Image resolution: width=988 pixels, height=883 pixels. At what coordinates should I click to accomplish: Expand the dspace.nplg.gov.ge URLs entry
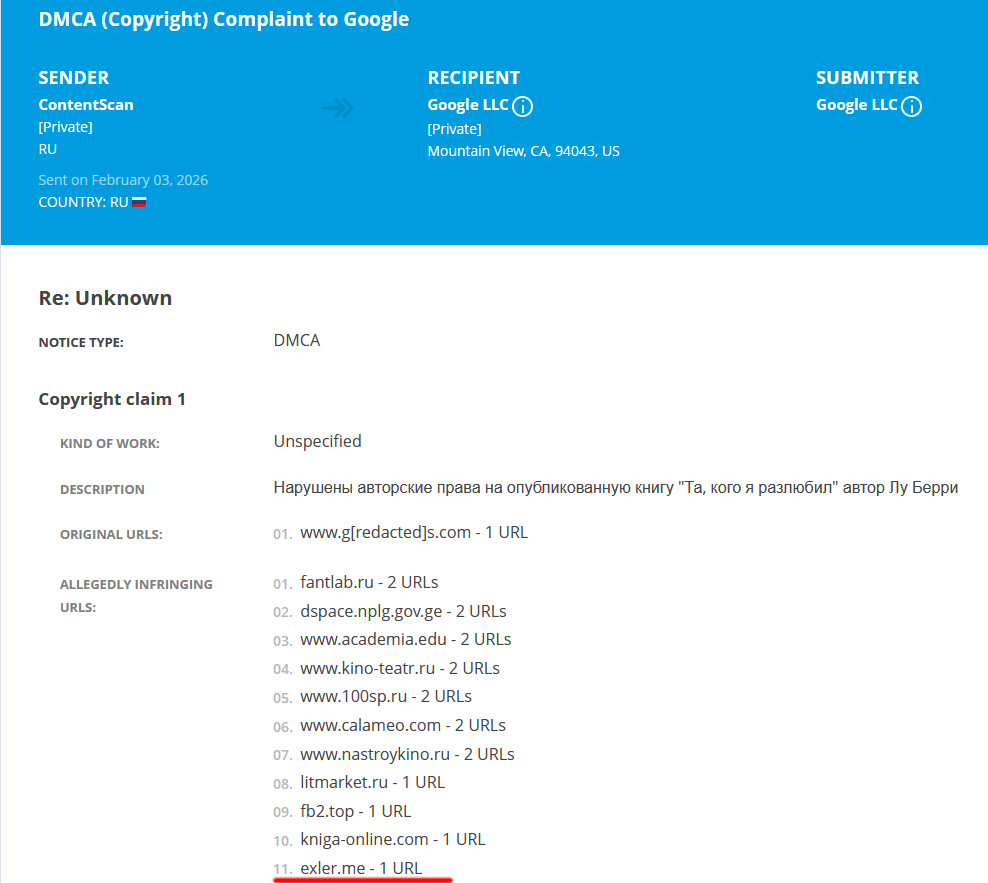pos(403,611)
